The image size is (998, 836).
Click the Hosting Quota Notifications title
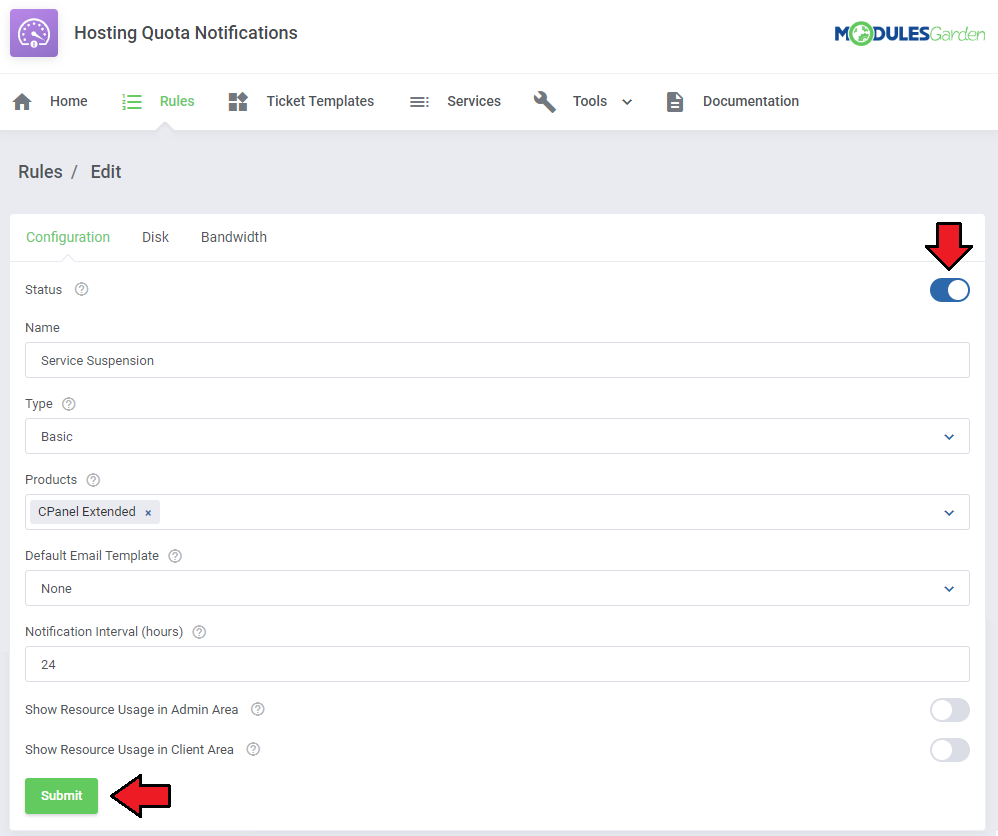point(186,33)
